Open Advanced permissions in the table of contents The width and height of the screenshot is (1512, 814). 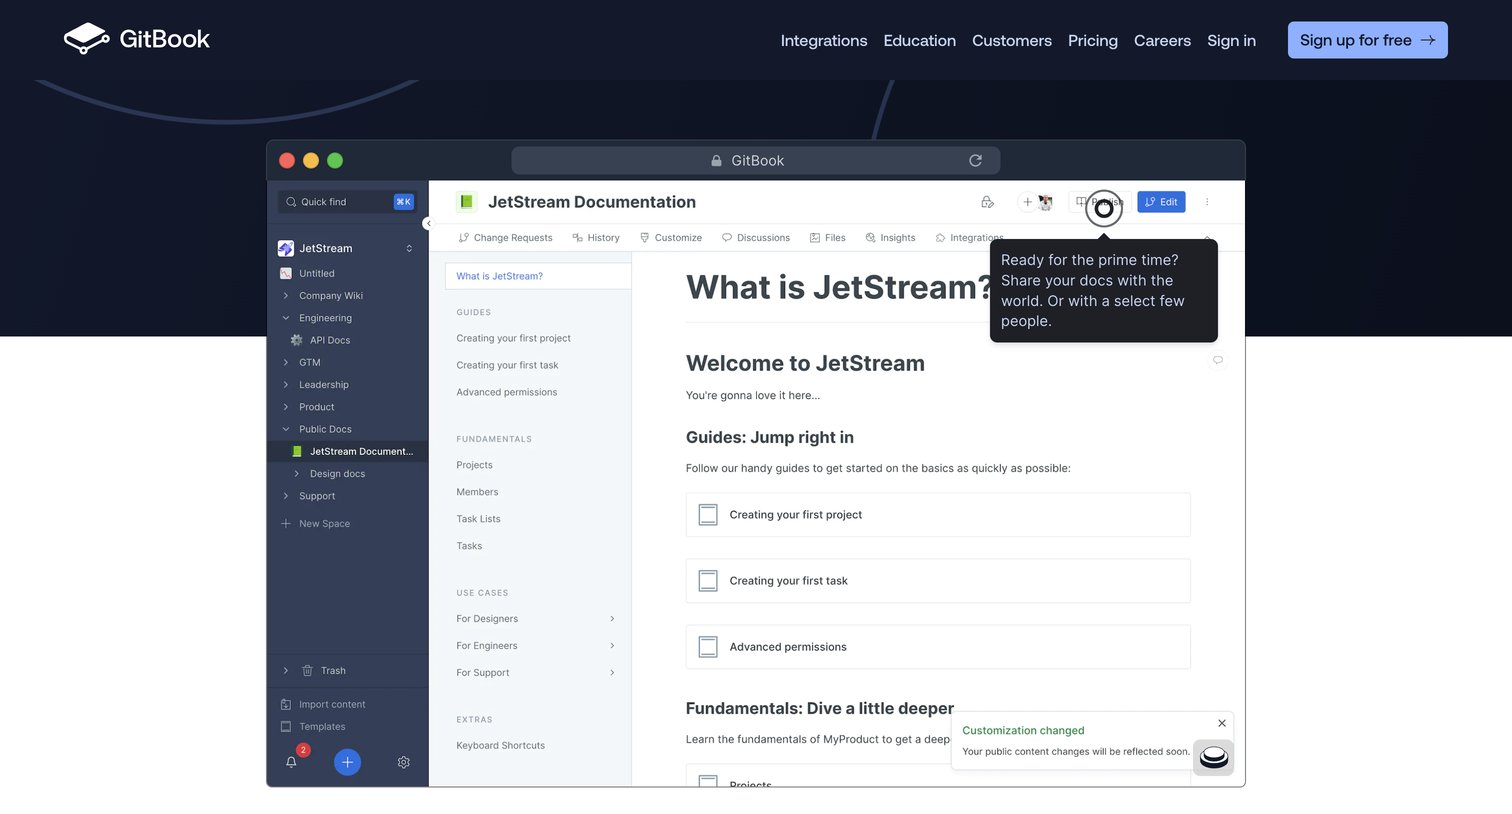tap(507, 392)
